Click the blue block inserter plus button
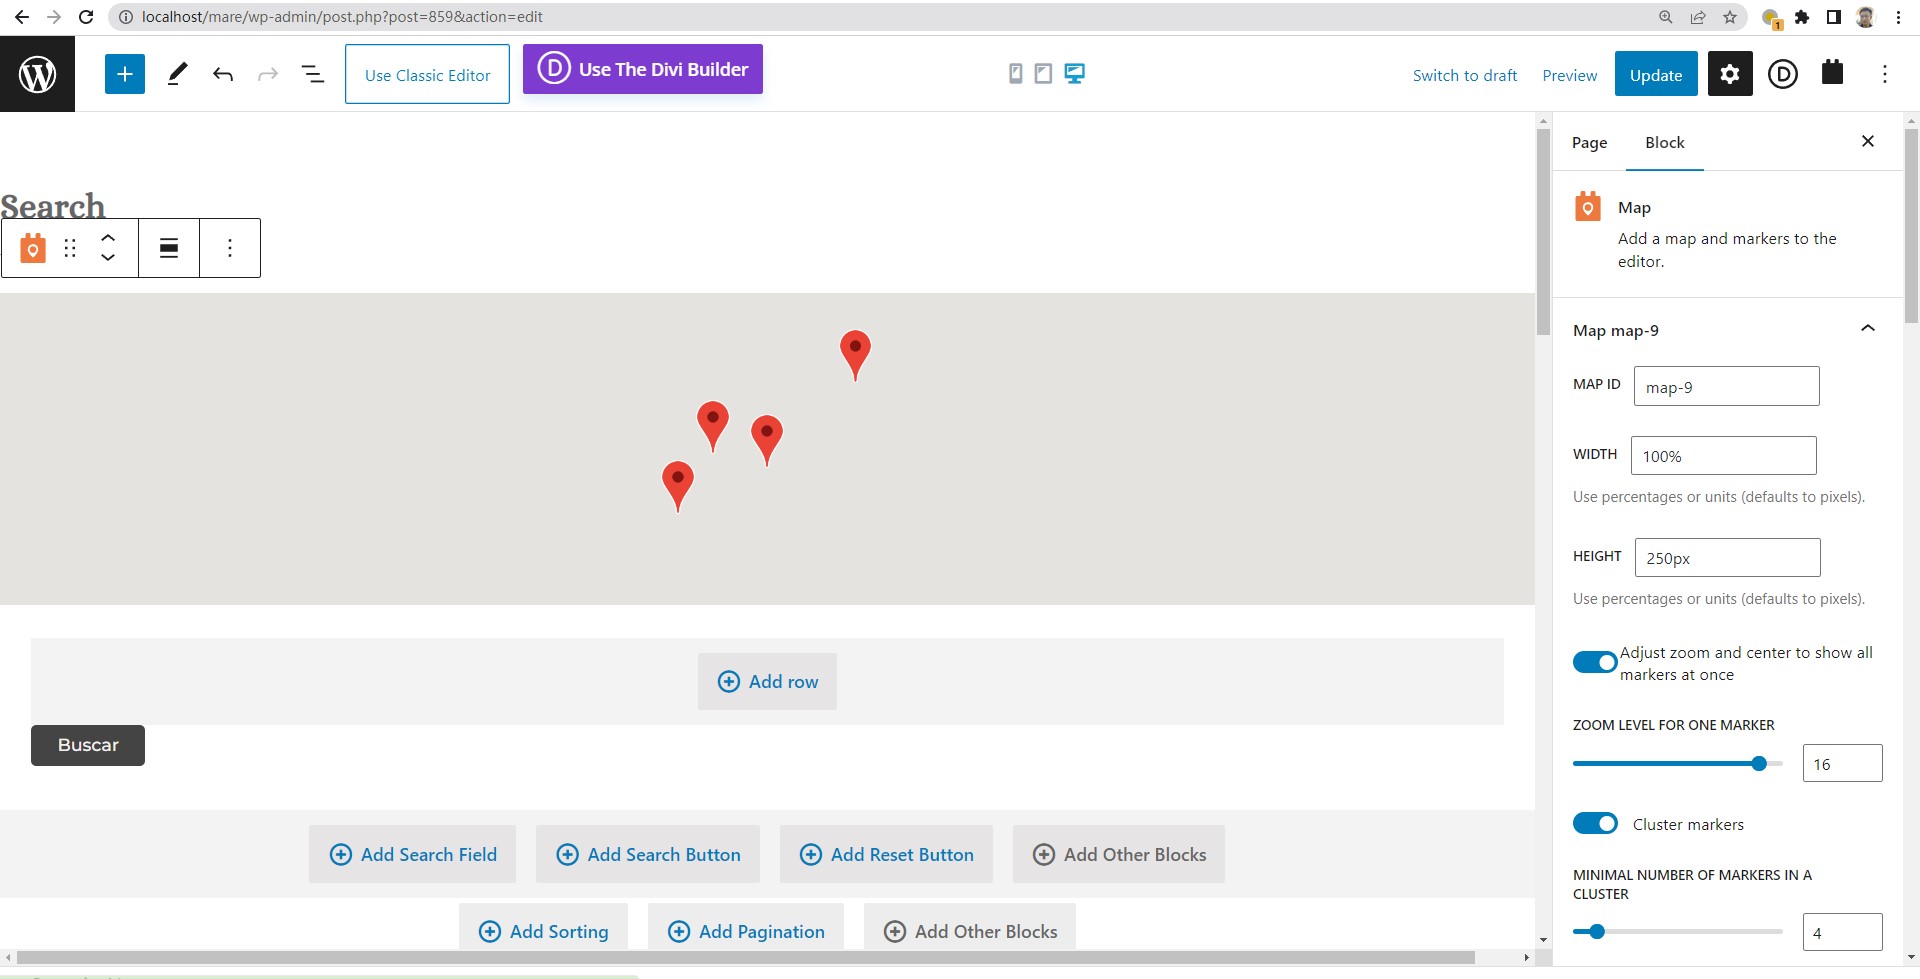Viewport: 1920px width, 979px height. click(125, 74)
